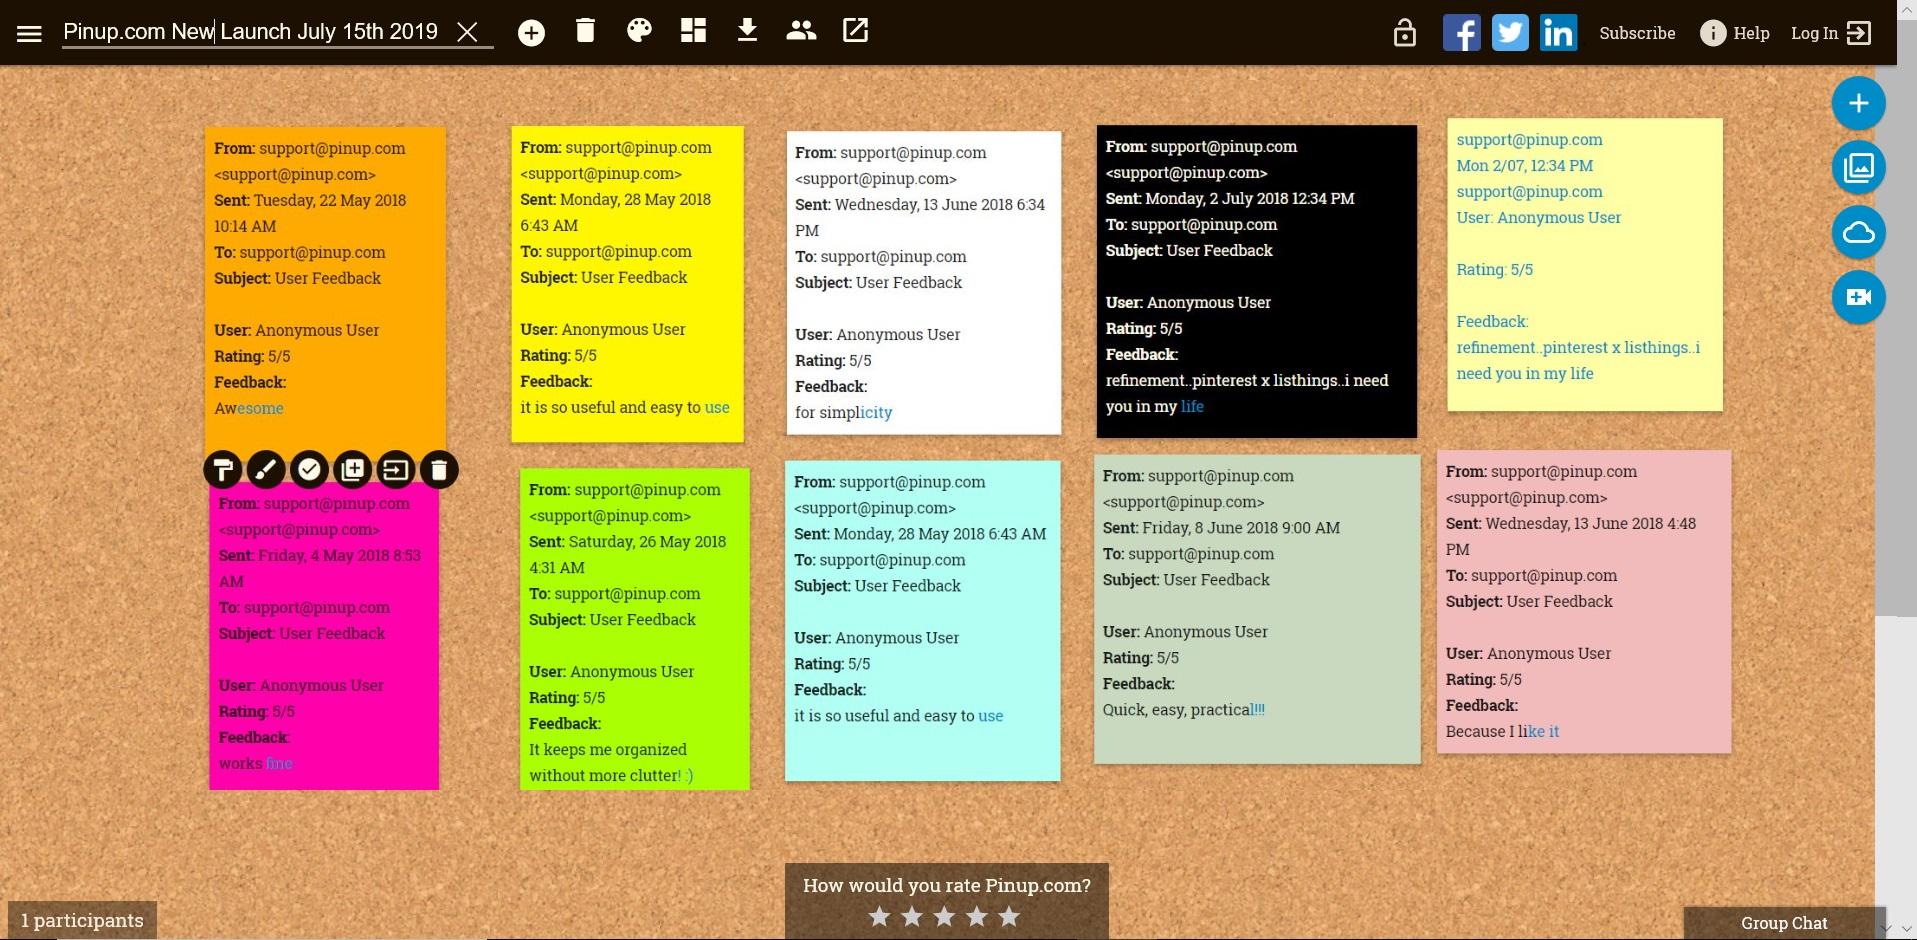
Task: Click the blue cloud button
Action: point(1858,233)
